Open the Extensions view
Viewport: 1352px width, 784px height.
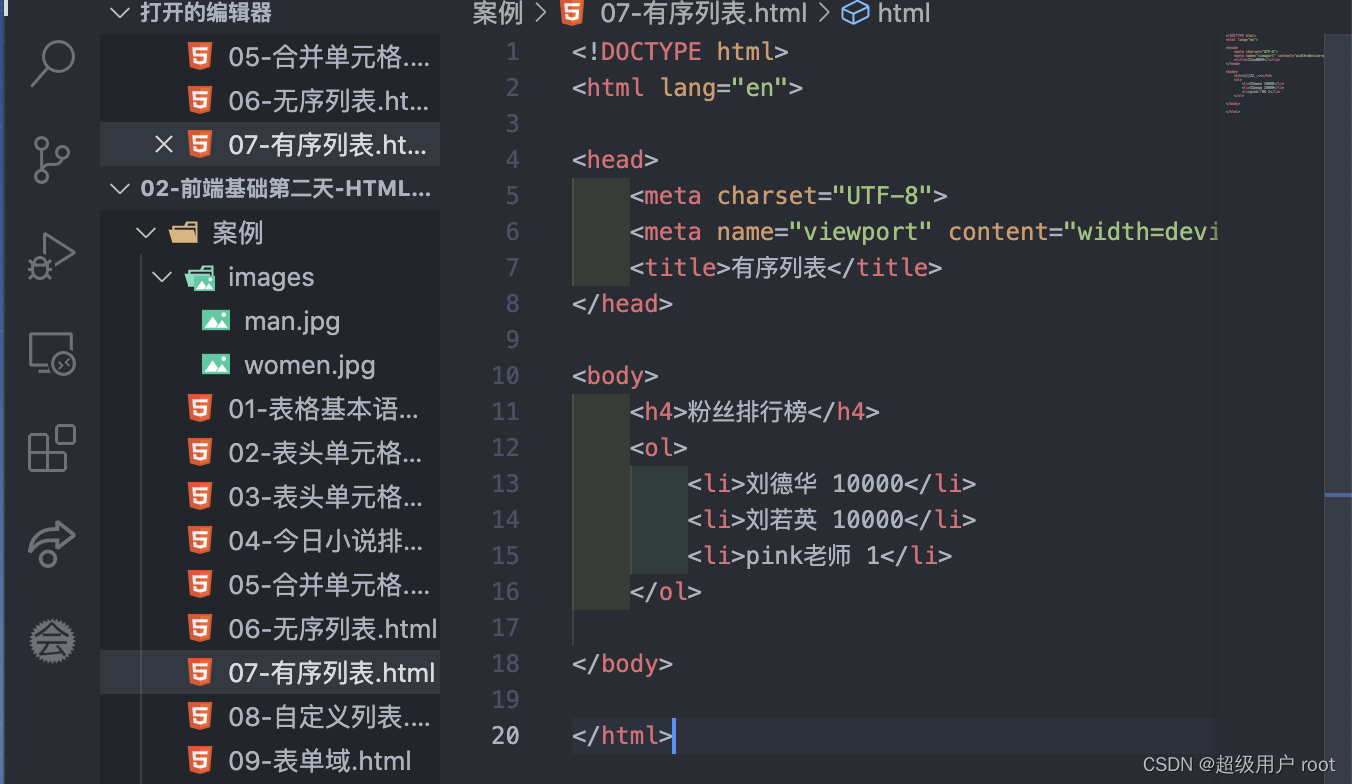[51, 447]
